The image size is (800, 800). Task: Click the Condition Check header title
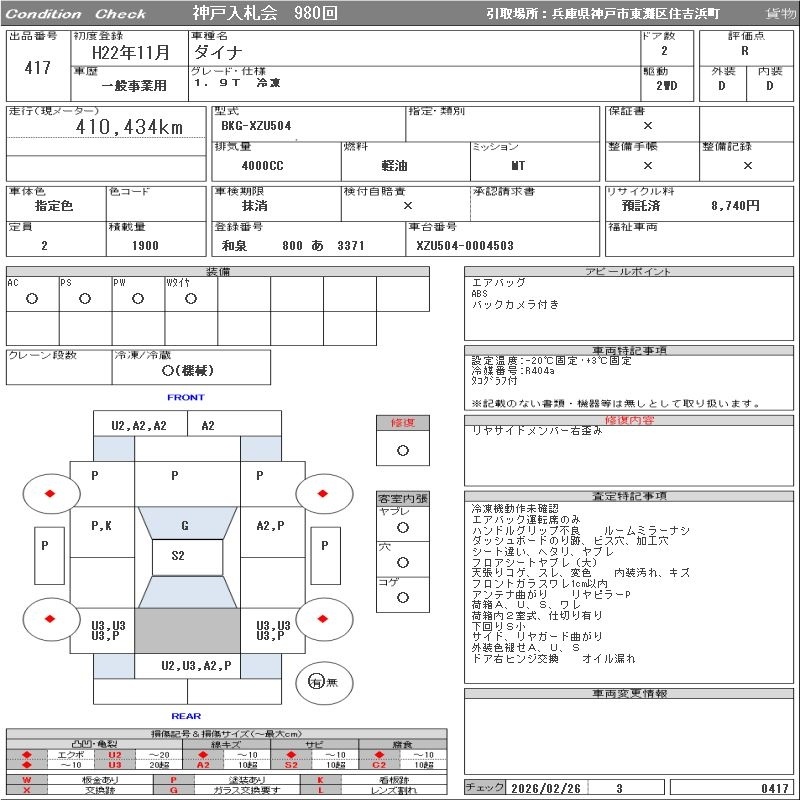(76, 14)
